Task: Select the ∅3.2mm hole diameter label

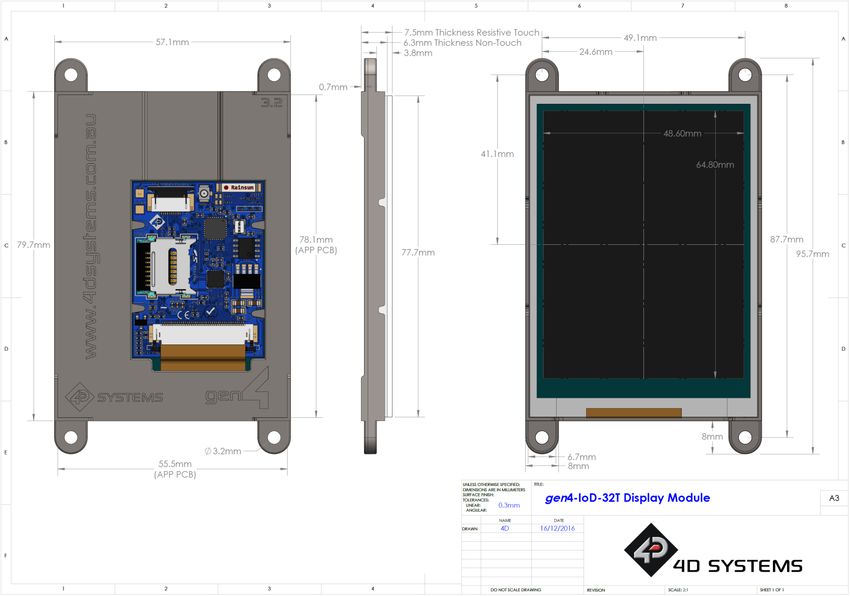Action: [223, 451]
